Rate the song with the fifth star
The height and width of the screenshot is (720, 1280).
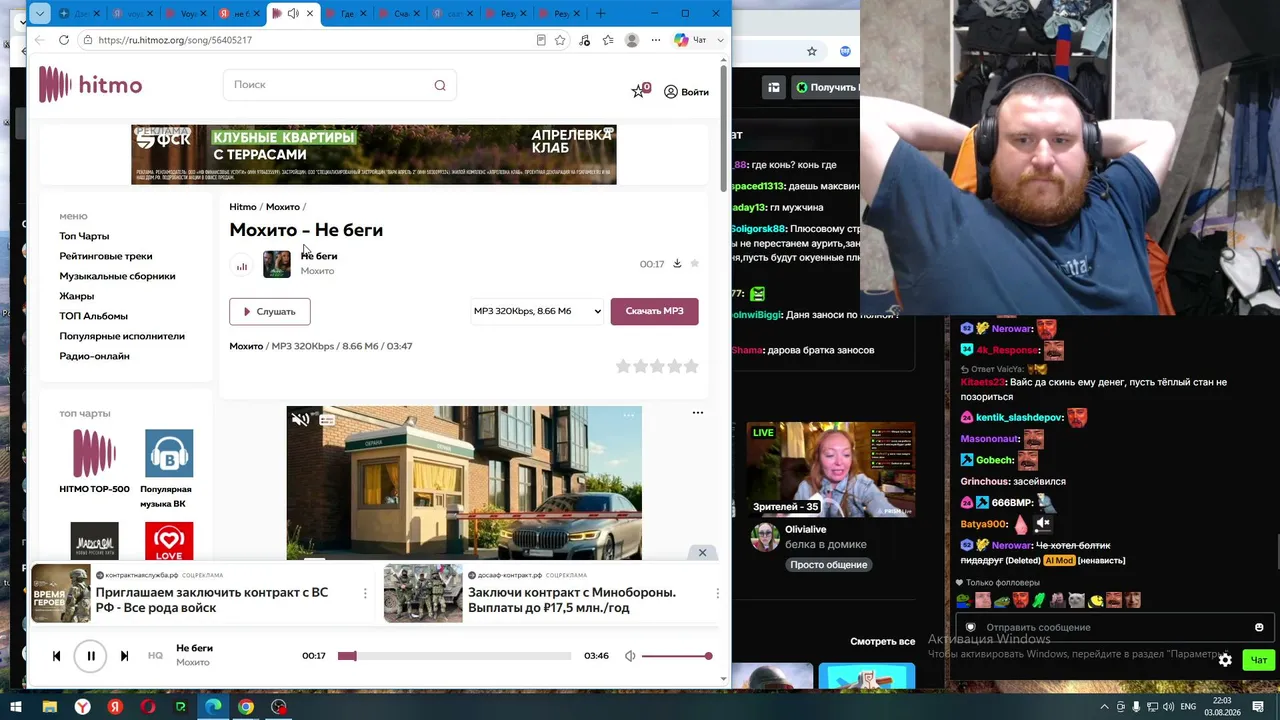click(x=691, y=366)
